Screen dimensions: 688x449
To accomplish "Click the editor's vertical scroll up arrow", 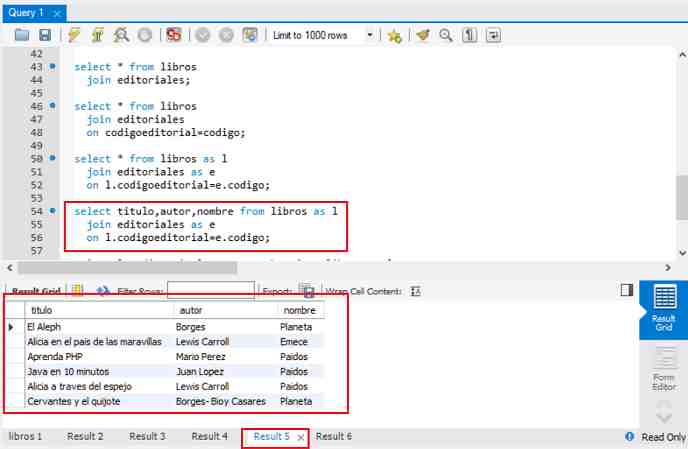I will click(682, 55).
